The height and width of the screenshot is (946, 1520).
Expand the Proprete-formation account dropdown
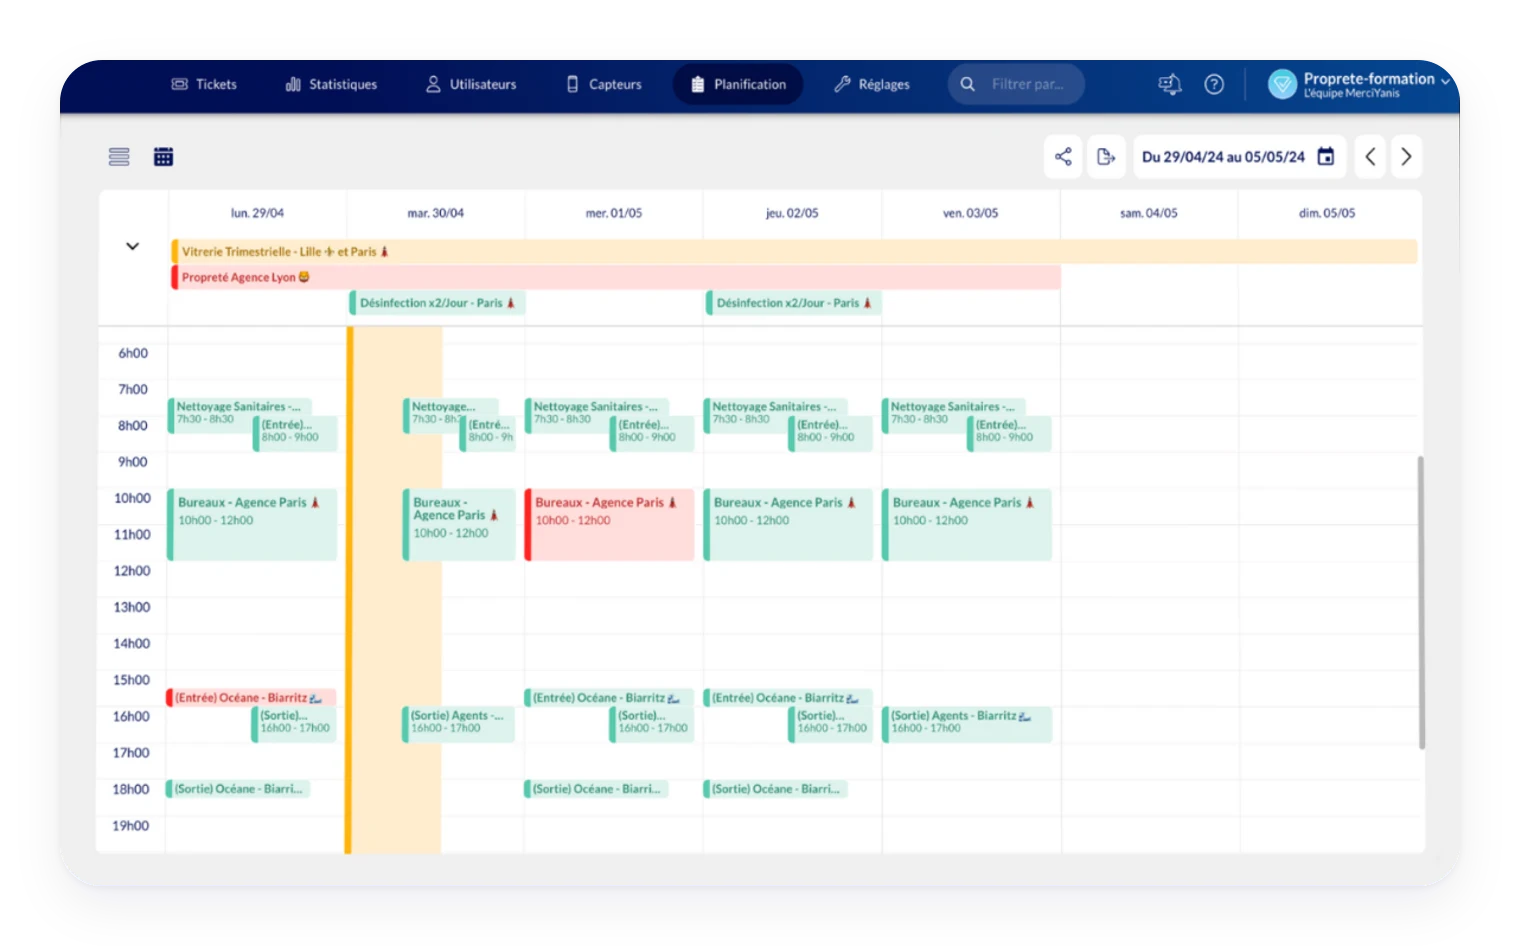(1445, 81)
